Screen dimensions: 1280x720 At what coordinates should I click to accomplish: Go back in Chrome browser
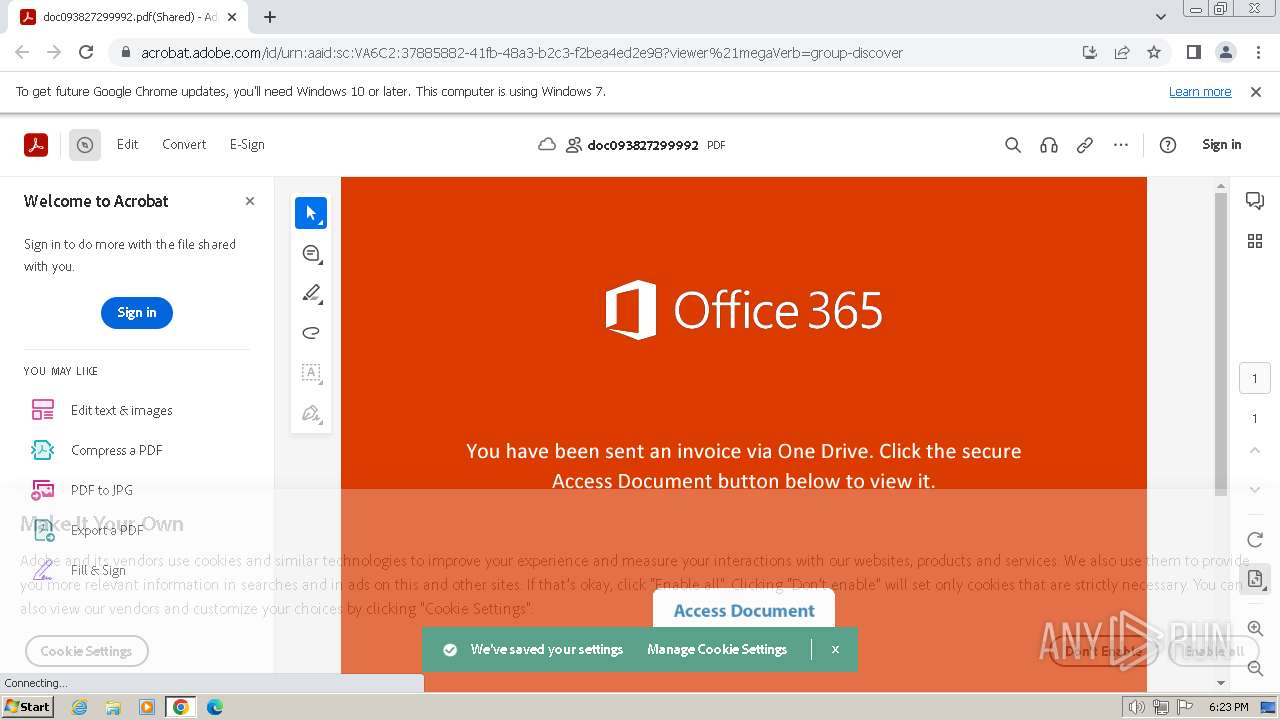coord(22,52)
